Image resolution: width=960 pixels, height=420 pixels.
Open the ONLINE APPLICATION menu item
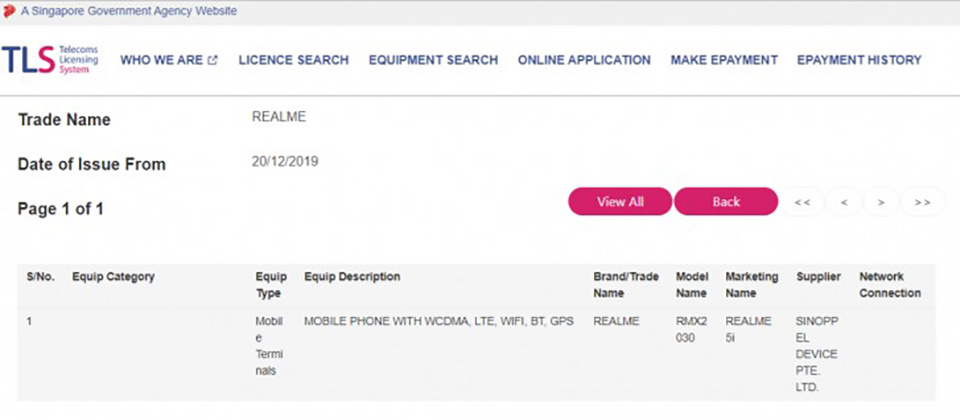pyautogui.click(x=584, y=60)
